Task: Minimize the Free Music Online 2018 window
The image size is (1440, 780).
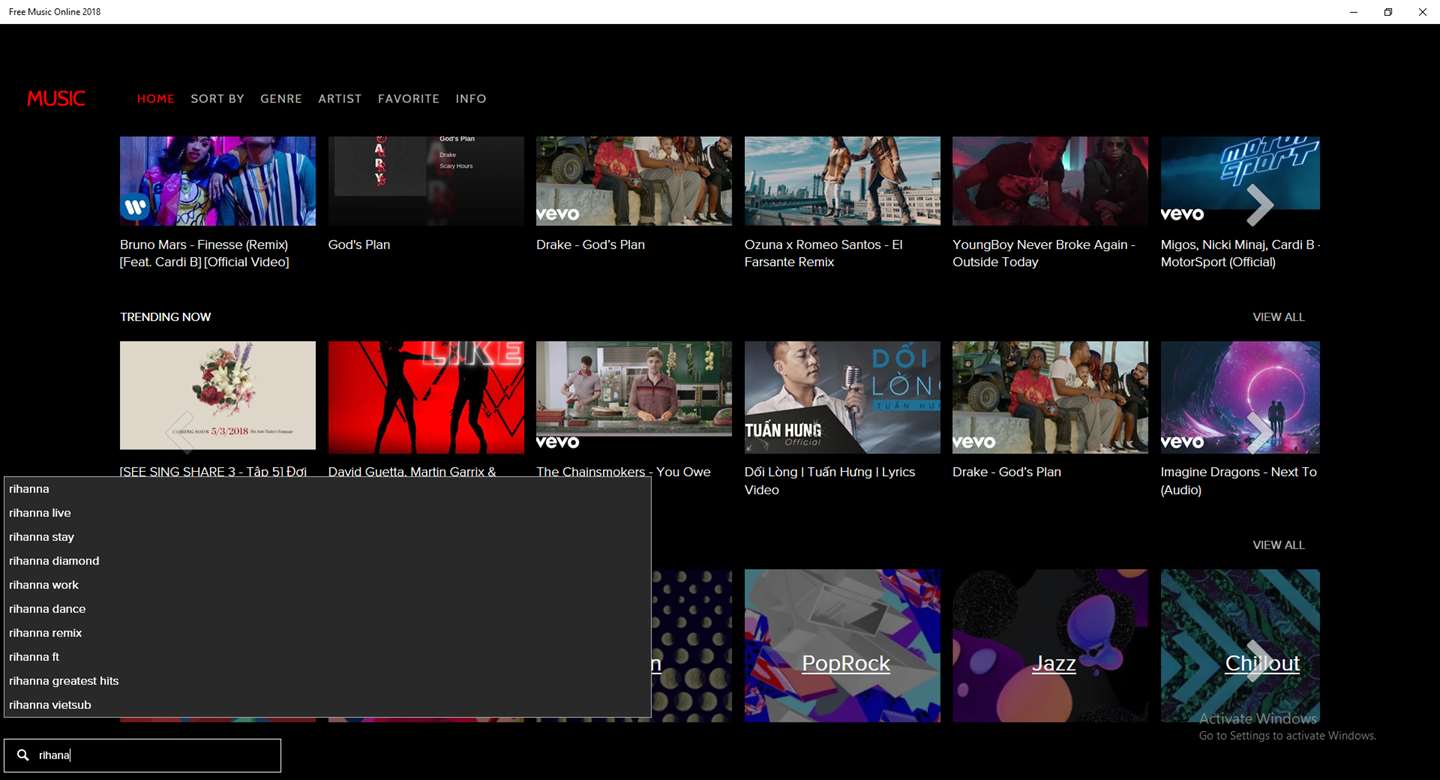Action: [x=1354, y=12]
